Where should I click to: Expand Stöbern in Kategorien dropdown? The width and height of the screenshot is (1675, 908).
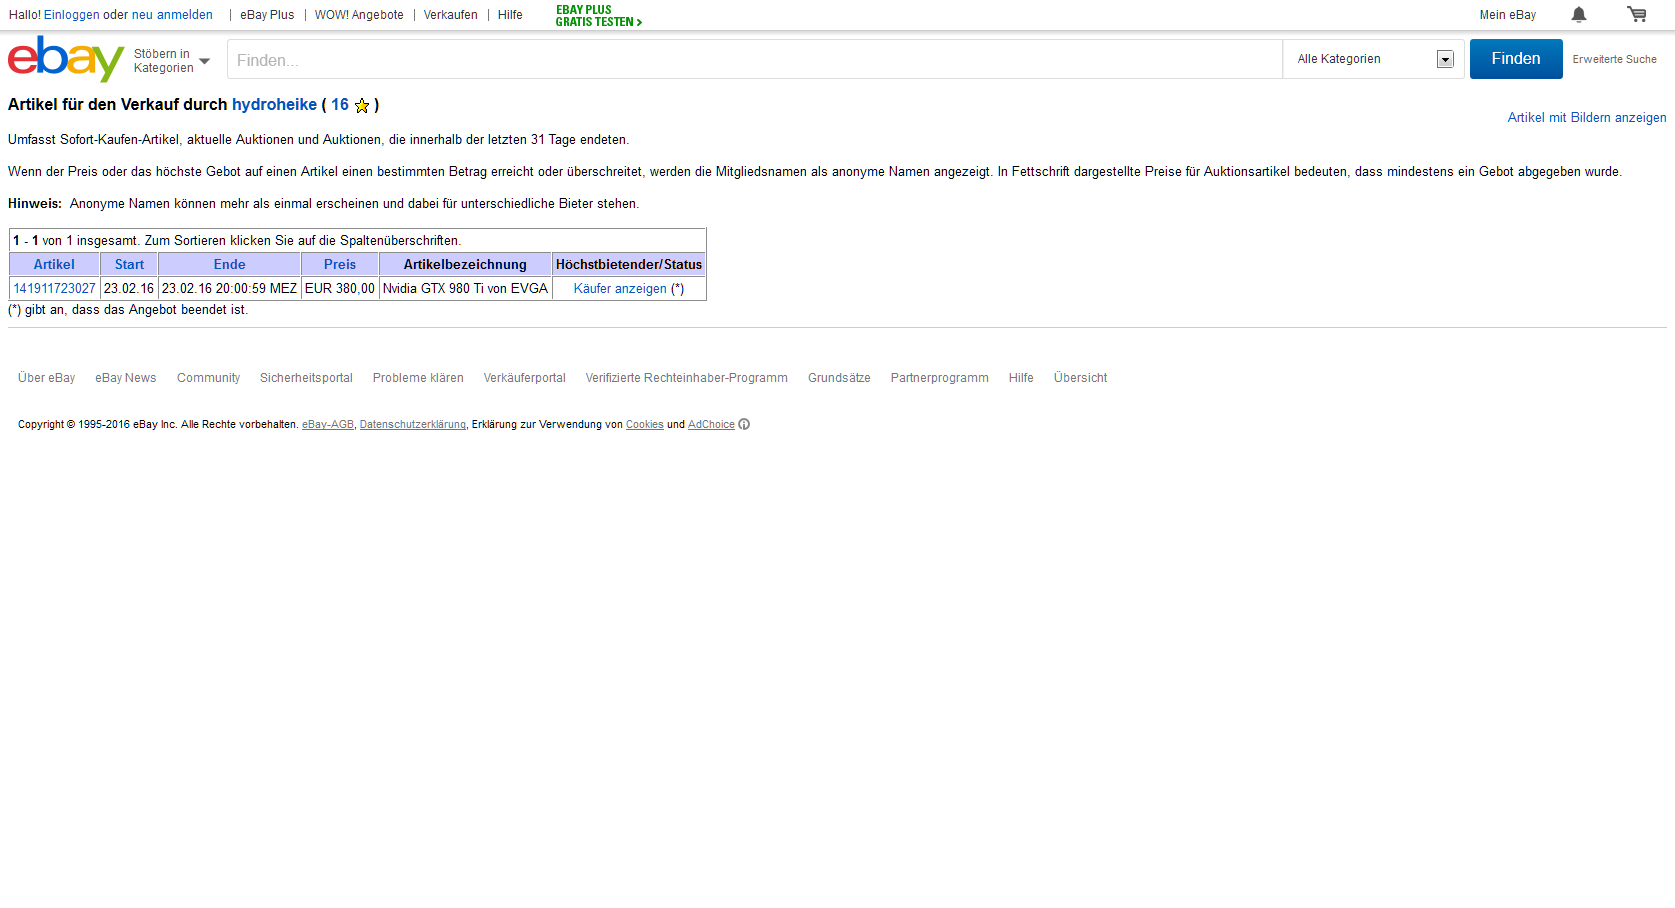172,61
